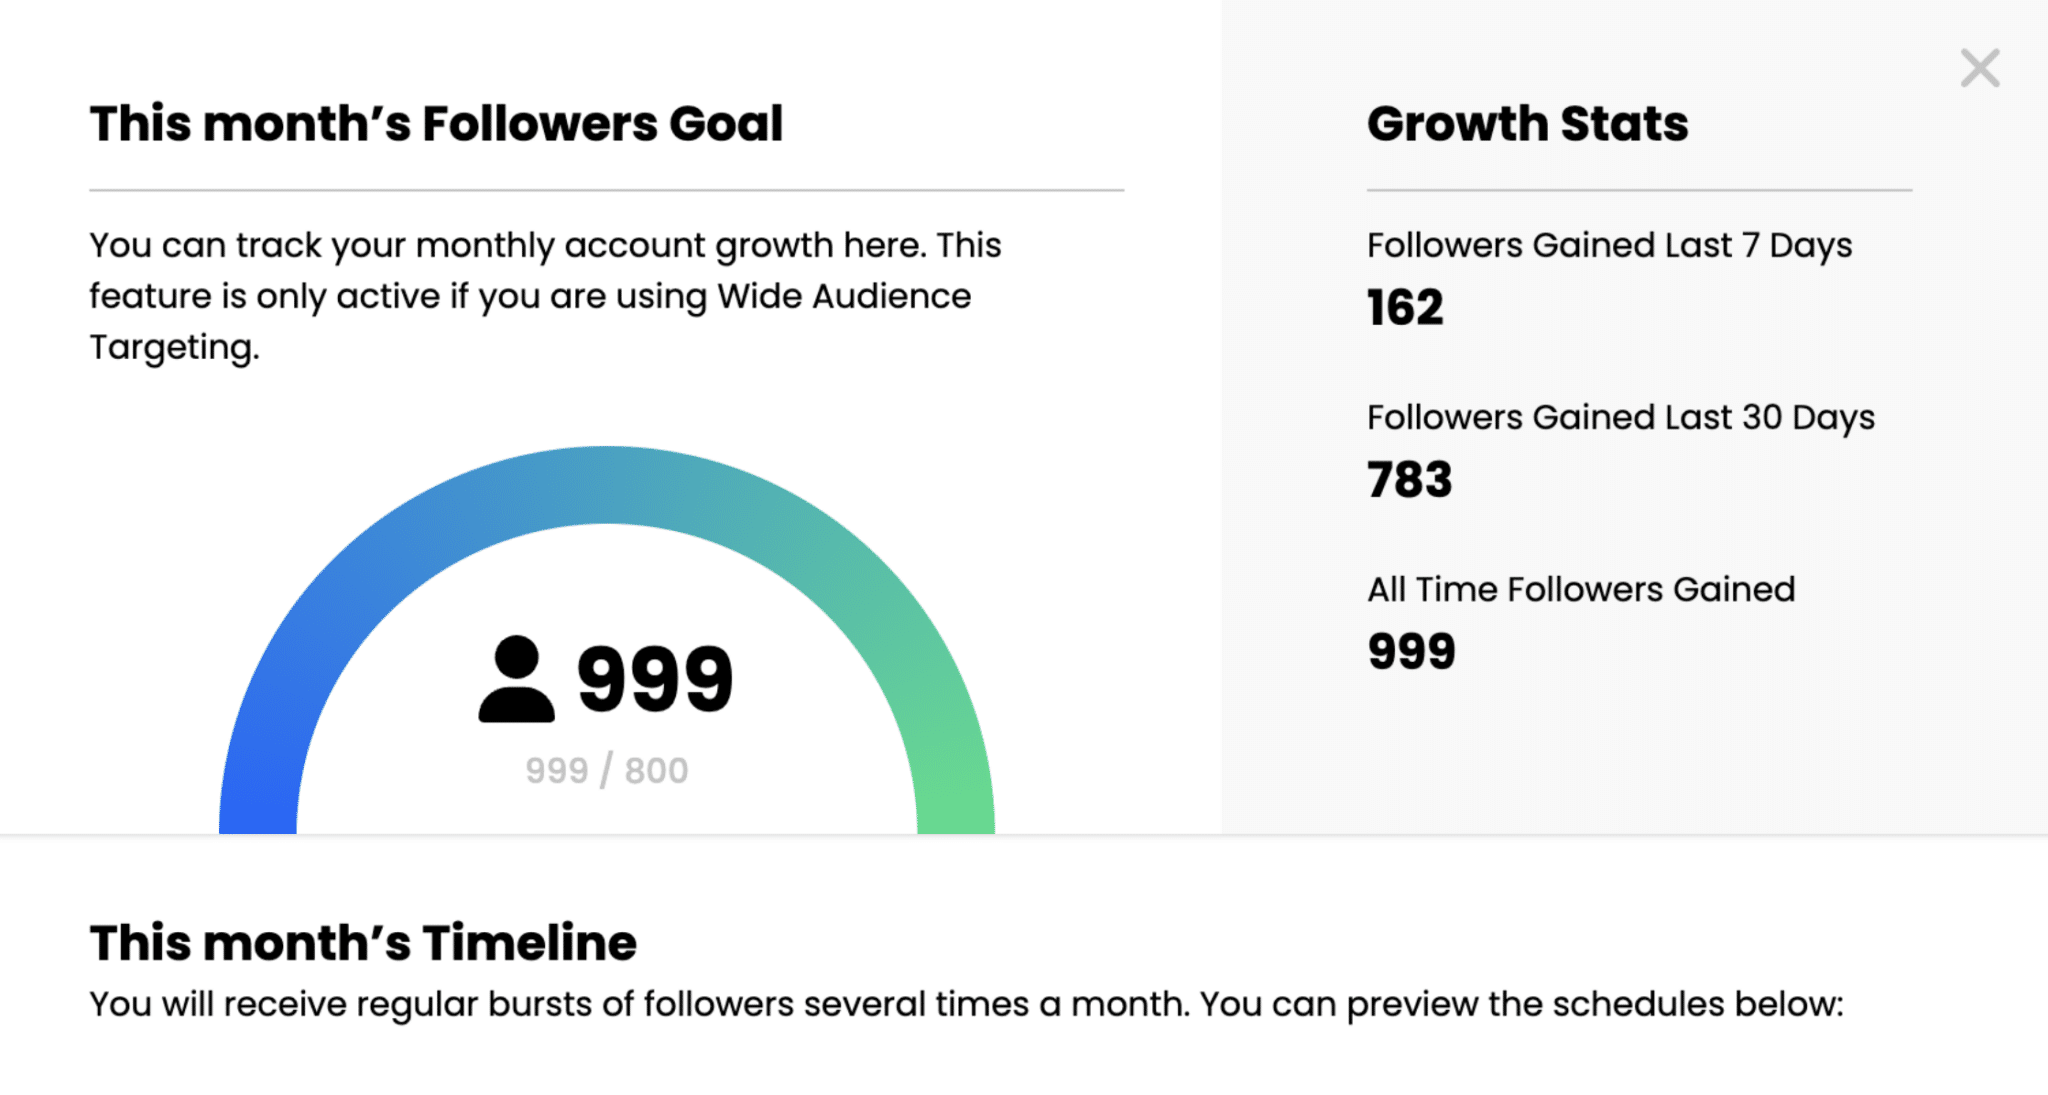Click the large 999 follower count in gauge
This screenshot has height=1095, width=2048.
tap(655, 679)
